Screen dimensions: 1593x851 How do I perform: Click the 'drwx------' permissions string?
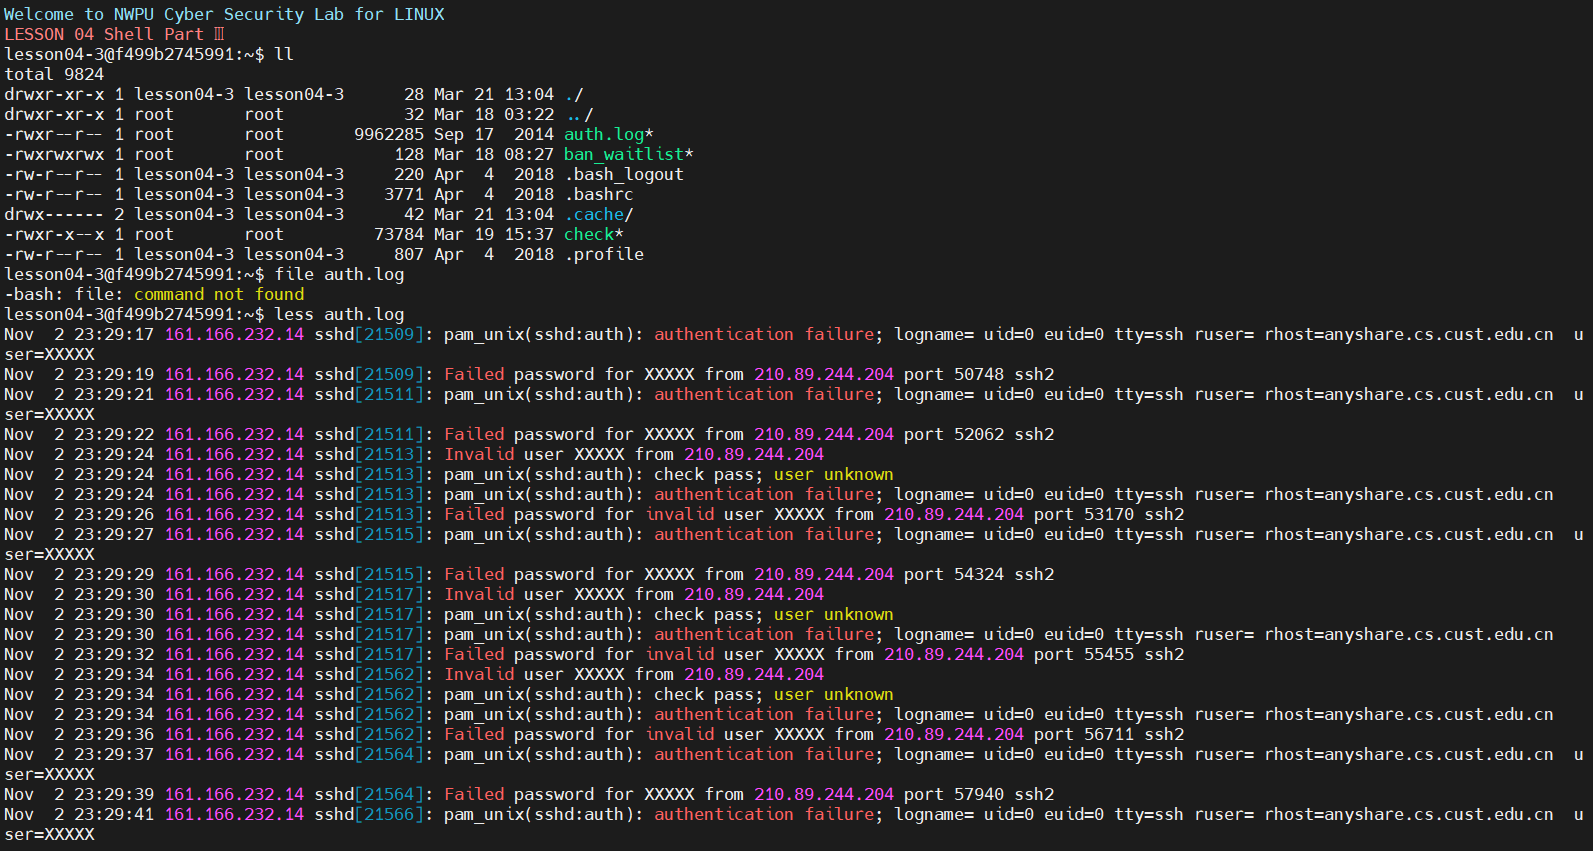point(54,214)
